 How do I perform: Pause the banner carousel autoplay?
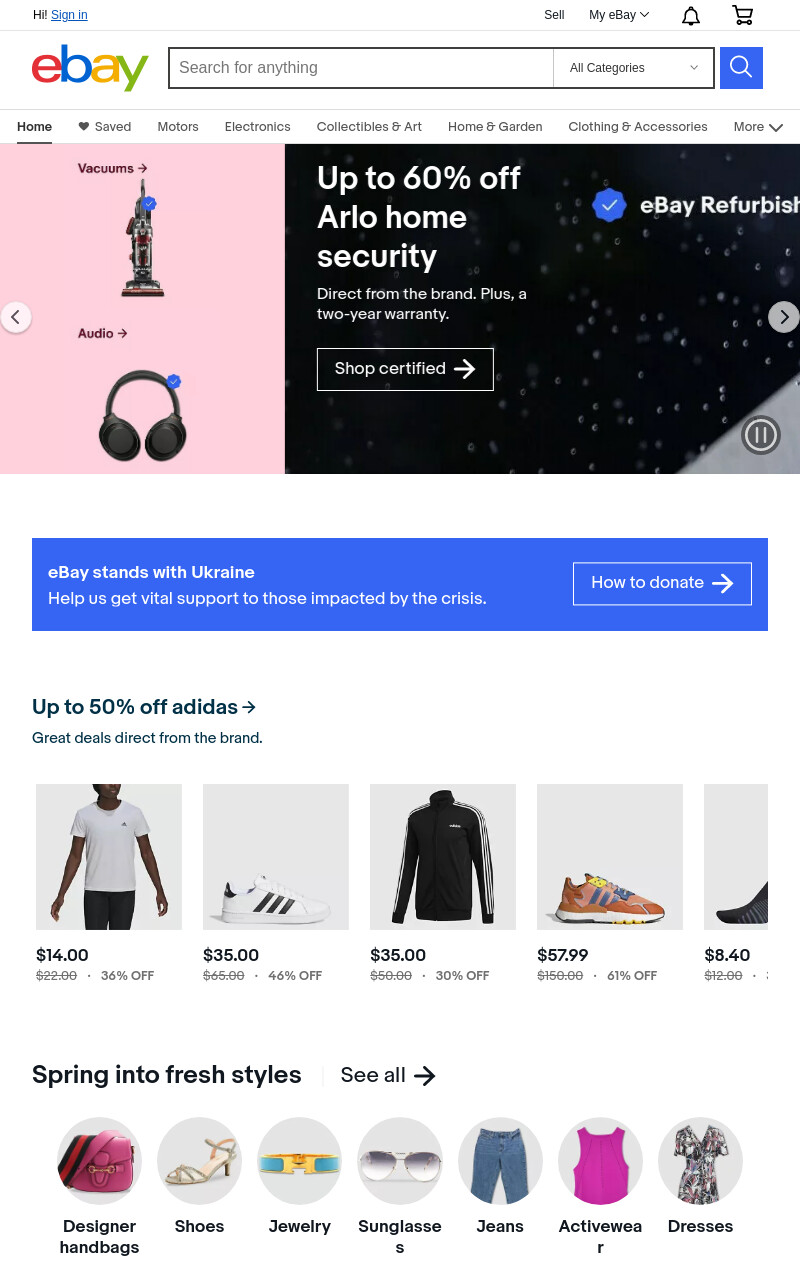(x=761, y=435)
